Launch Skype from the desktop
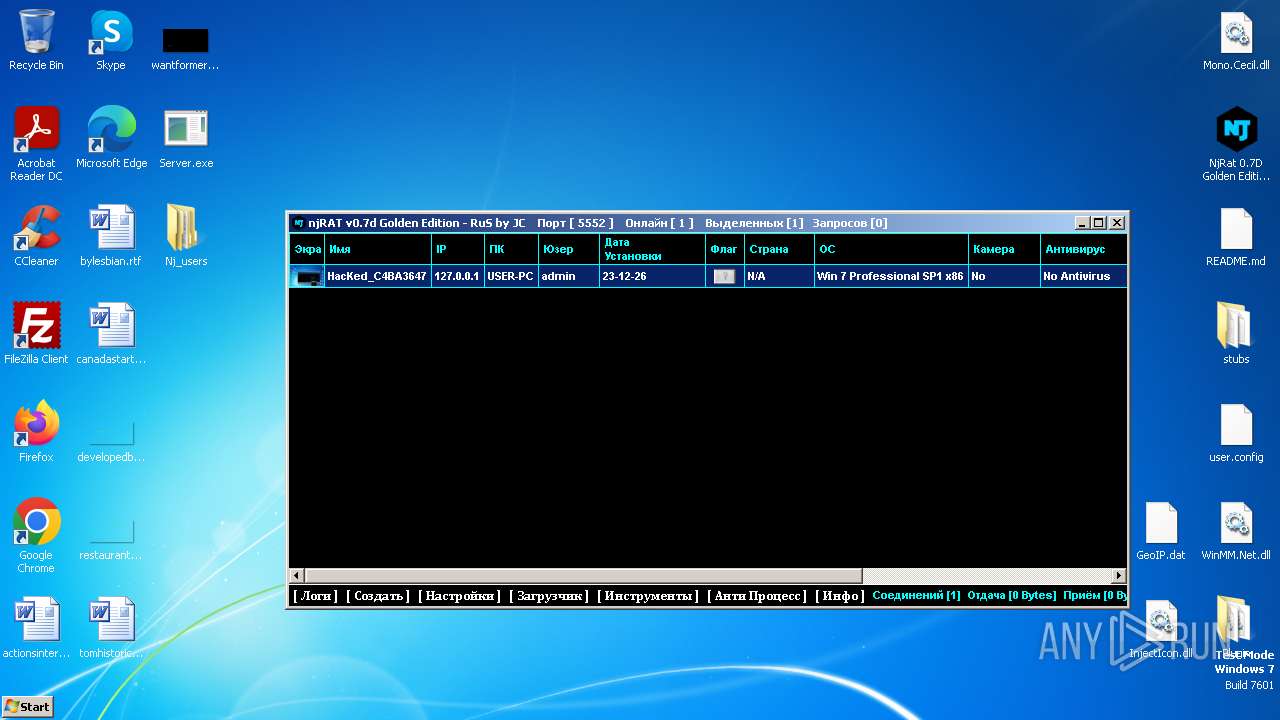The height and width of the screenshot is (720, 1280). point(110,40)
